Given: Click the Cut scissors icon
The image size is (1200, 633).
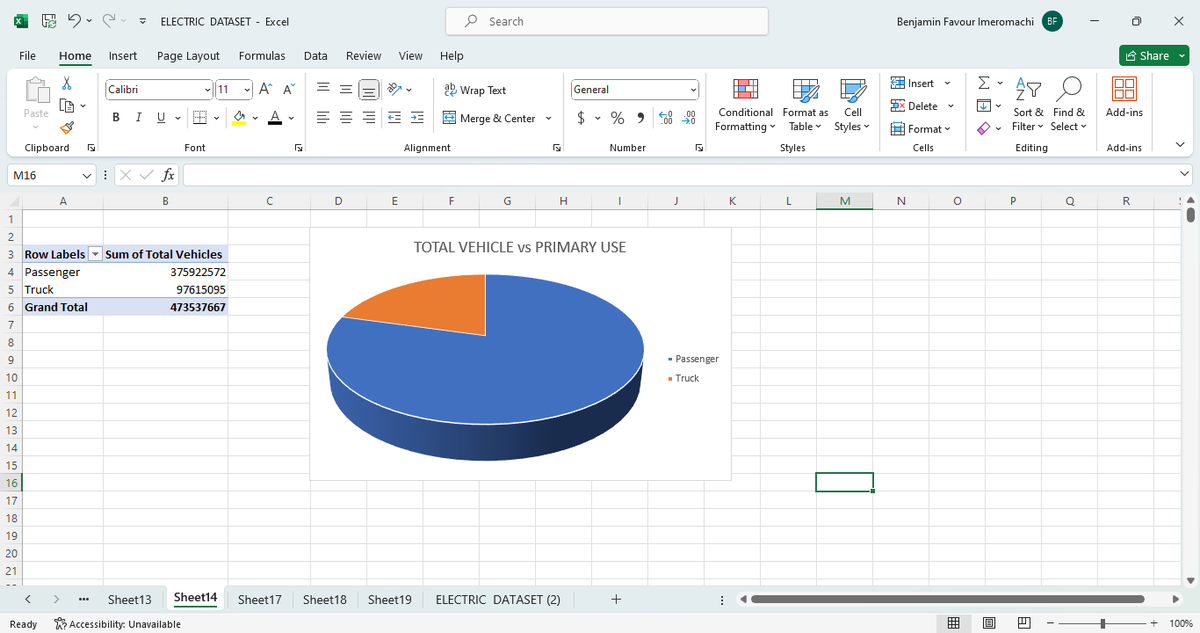Looking at the screenshot, I should 67,84.
